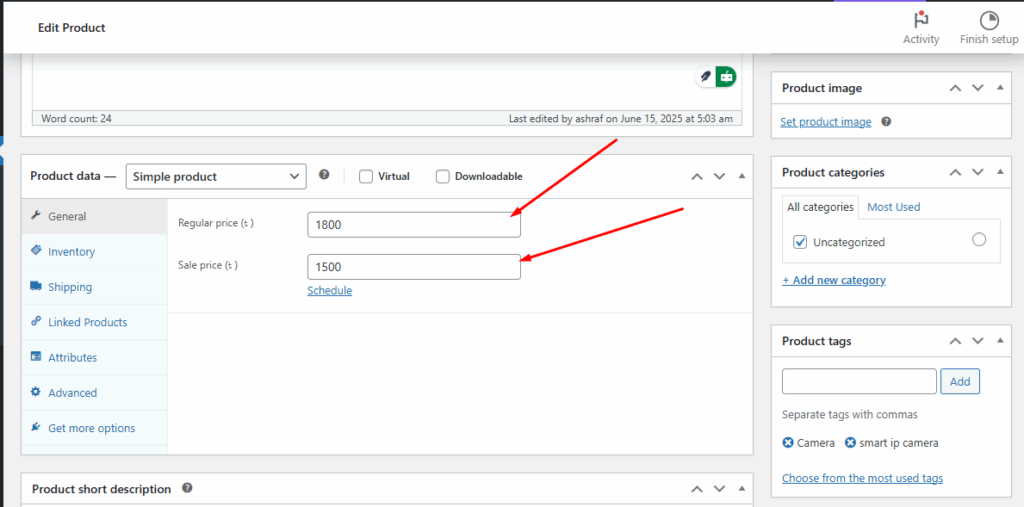Click help icon next to Set product image
Screen dimensions: 1024x507
886,122
